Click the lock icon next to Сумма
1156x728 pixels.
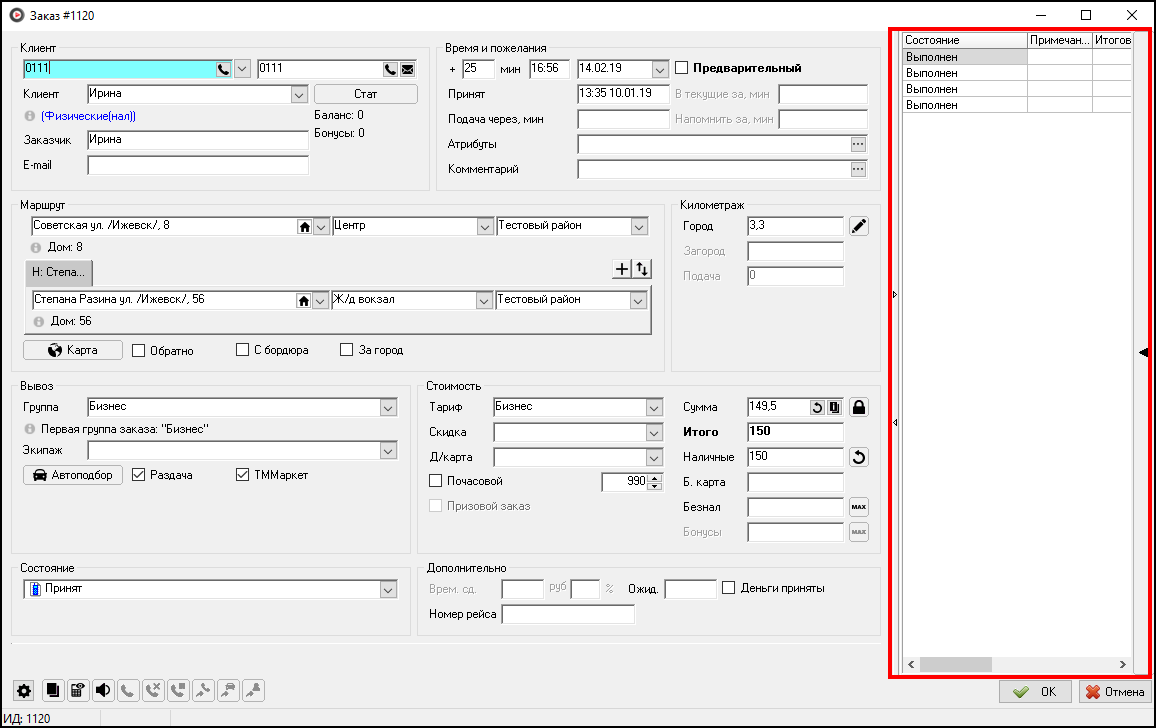(x=858, y=407)
